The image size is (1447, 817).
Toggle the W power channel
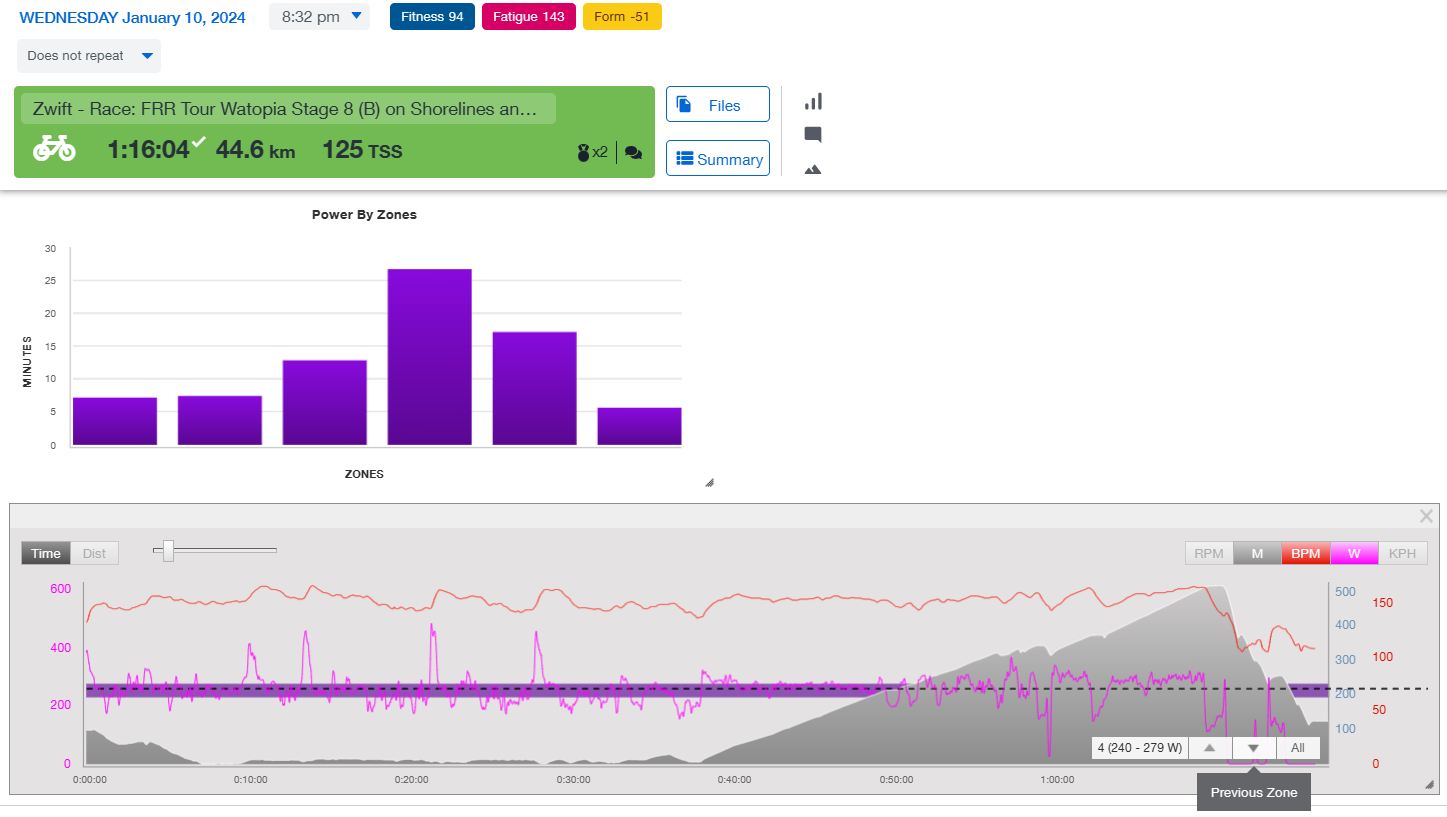[1354, 553]
